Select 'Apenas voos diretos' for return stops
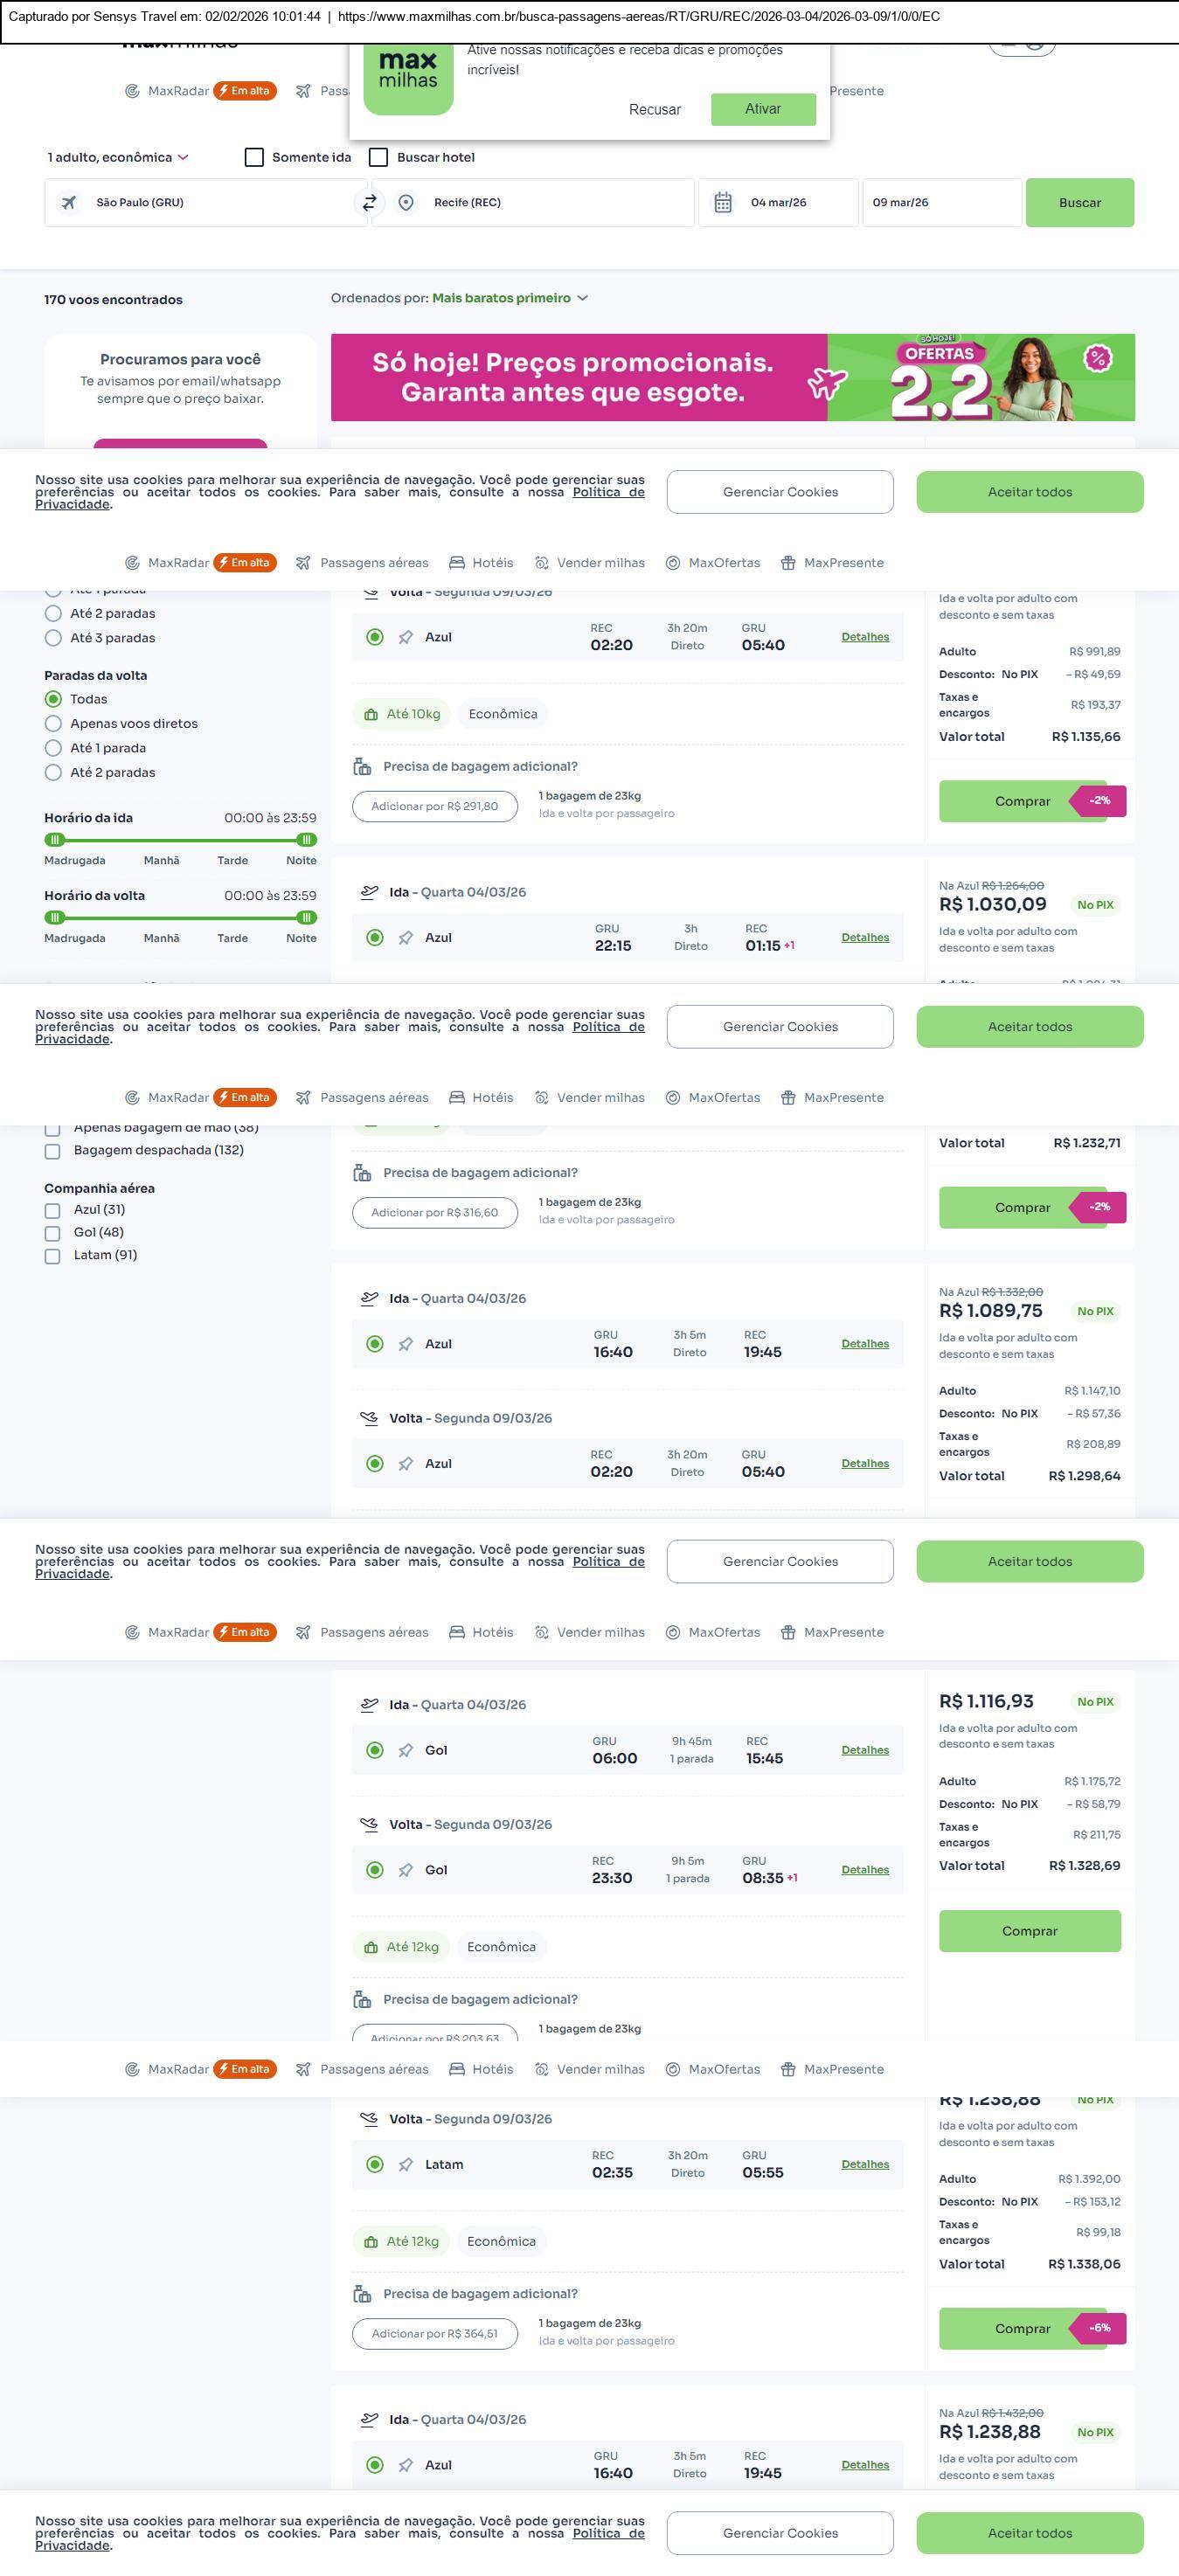The image size is (1179, 2576). coord(54,724)
